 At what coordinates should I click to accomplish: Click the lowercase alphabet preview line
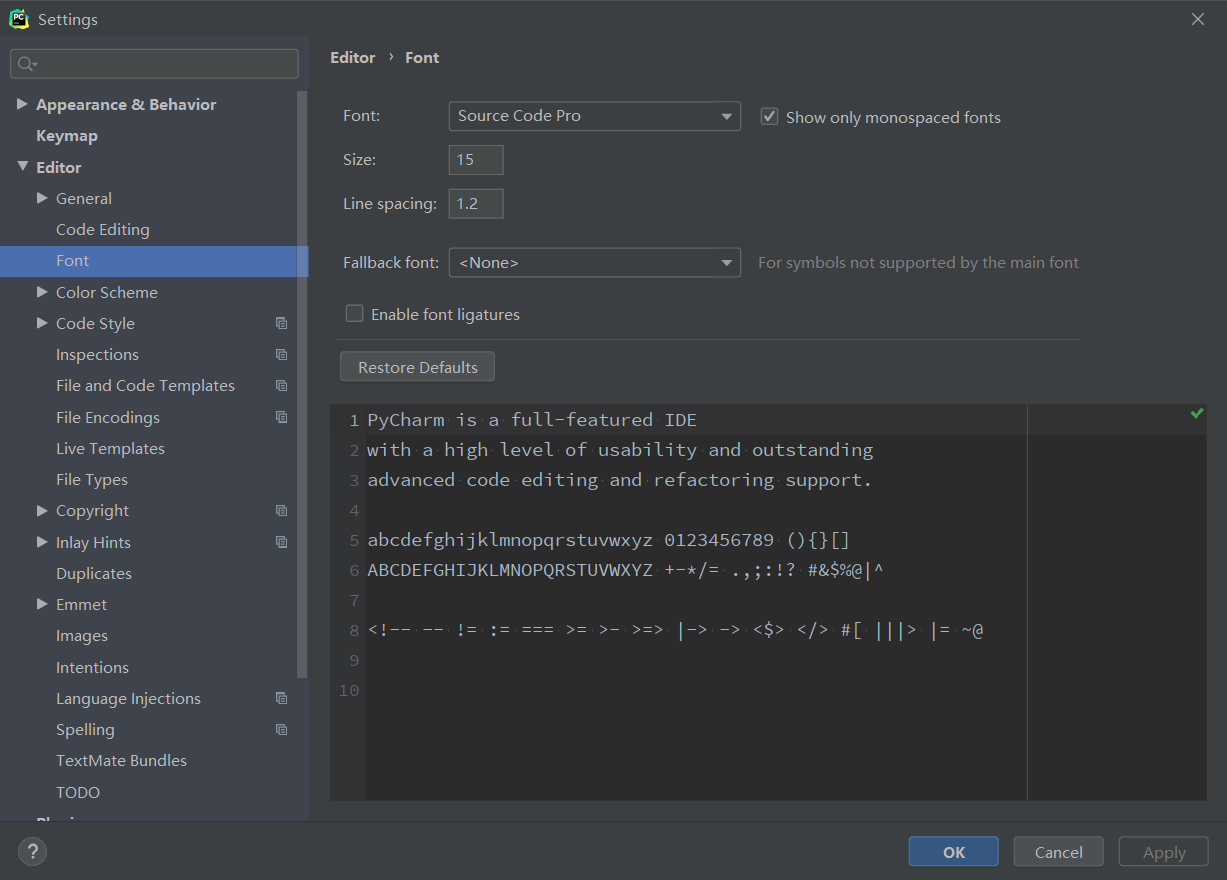click(x=609, y=540)
